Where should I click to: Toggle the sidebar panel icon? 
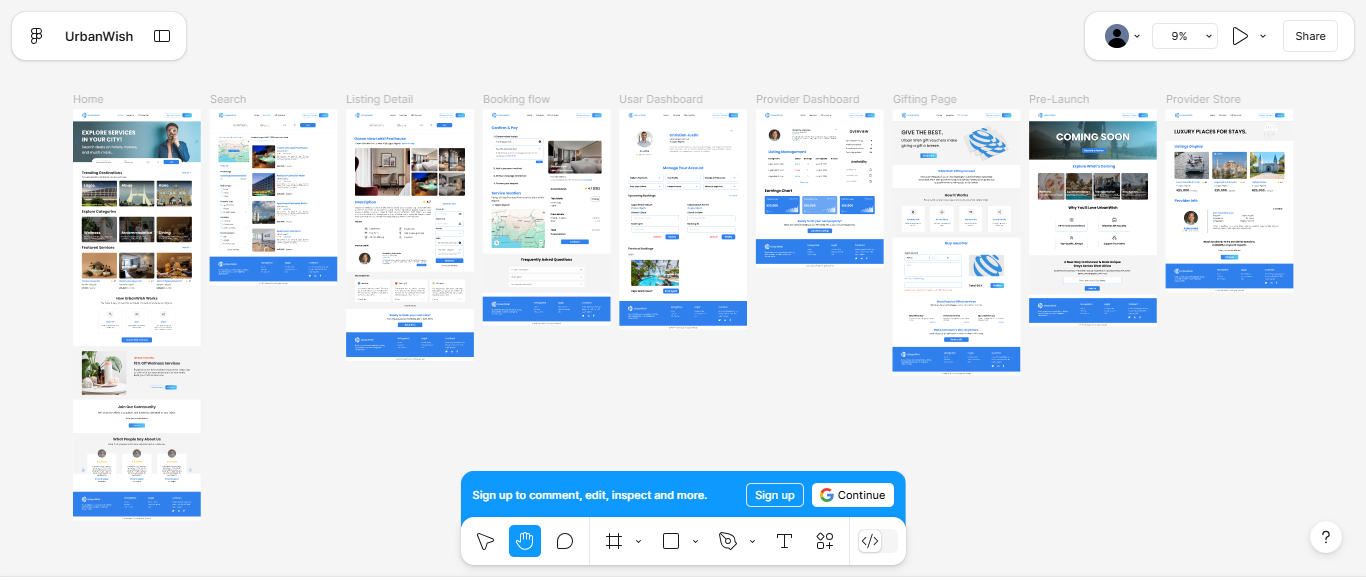(162, 36)
